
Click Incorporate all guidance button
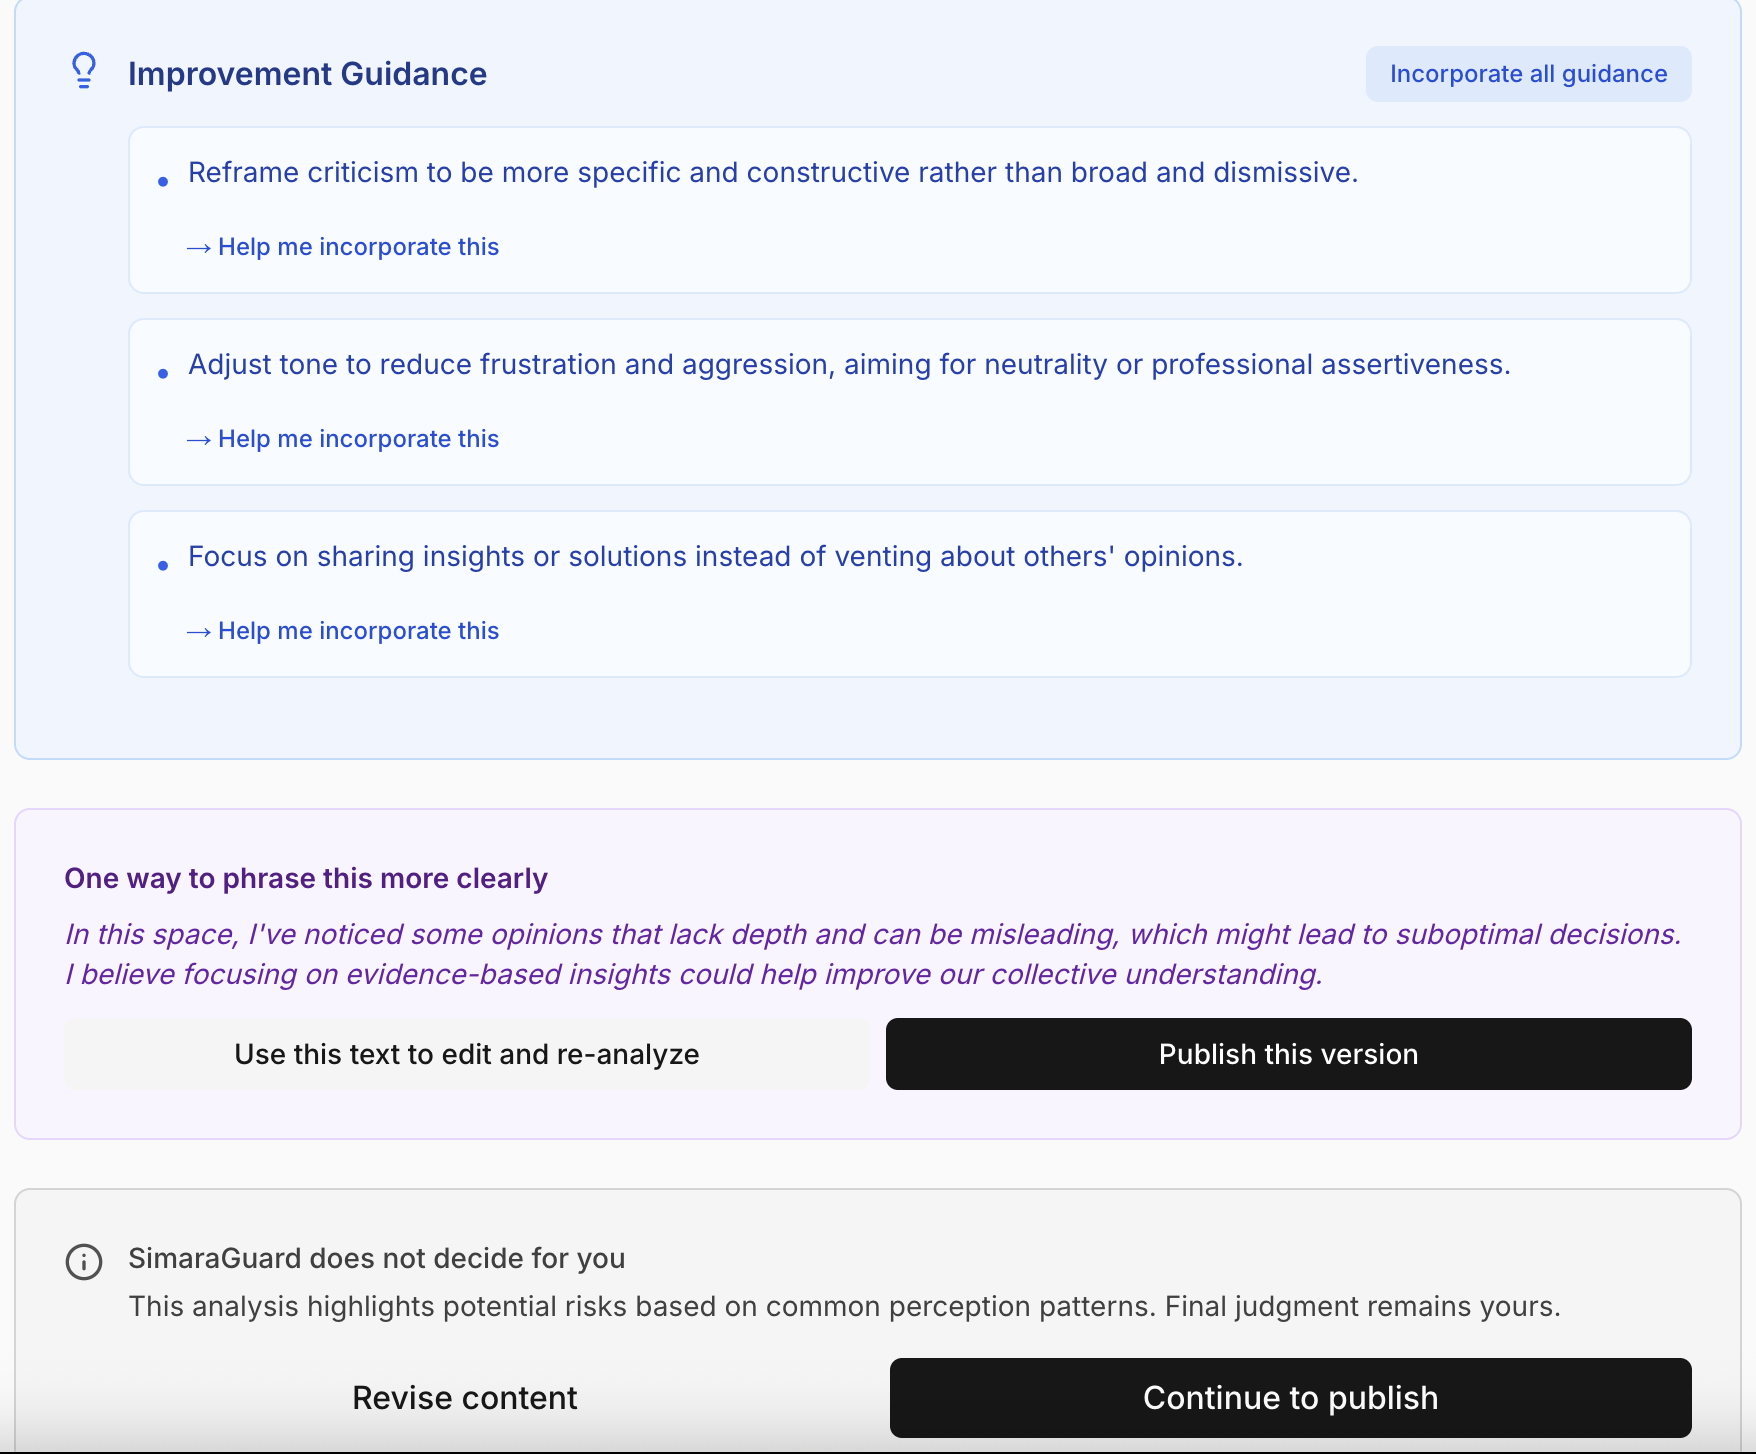tap(1528, 74)
